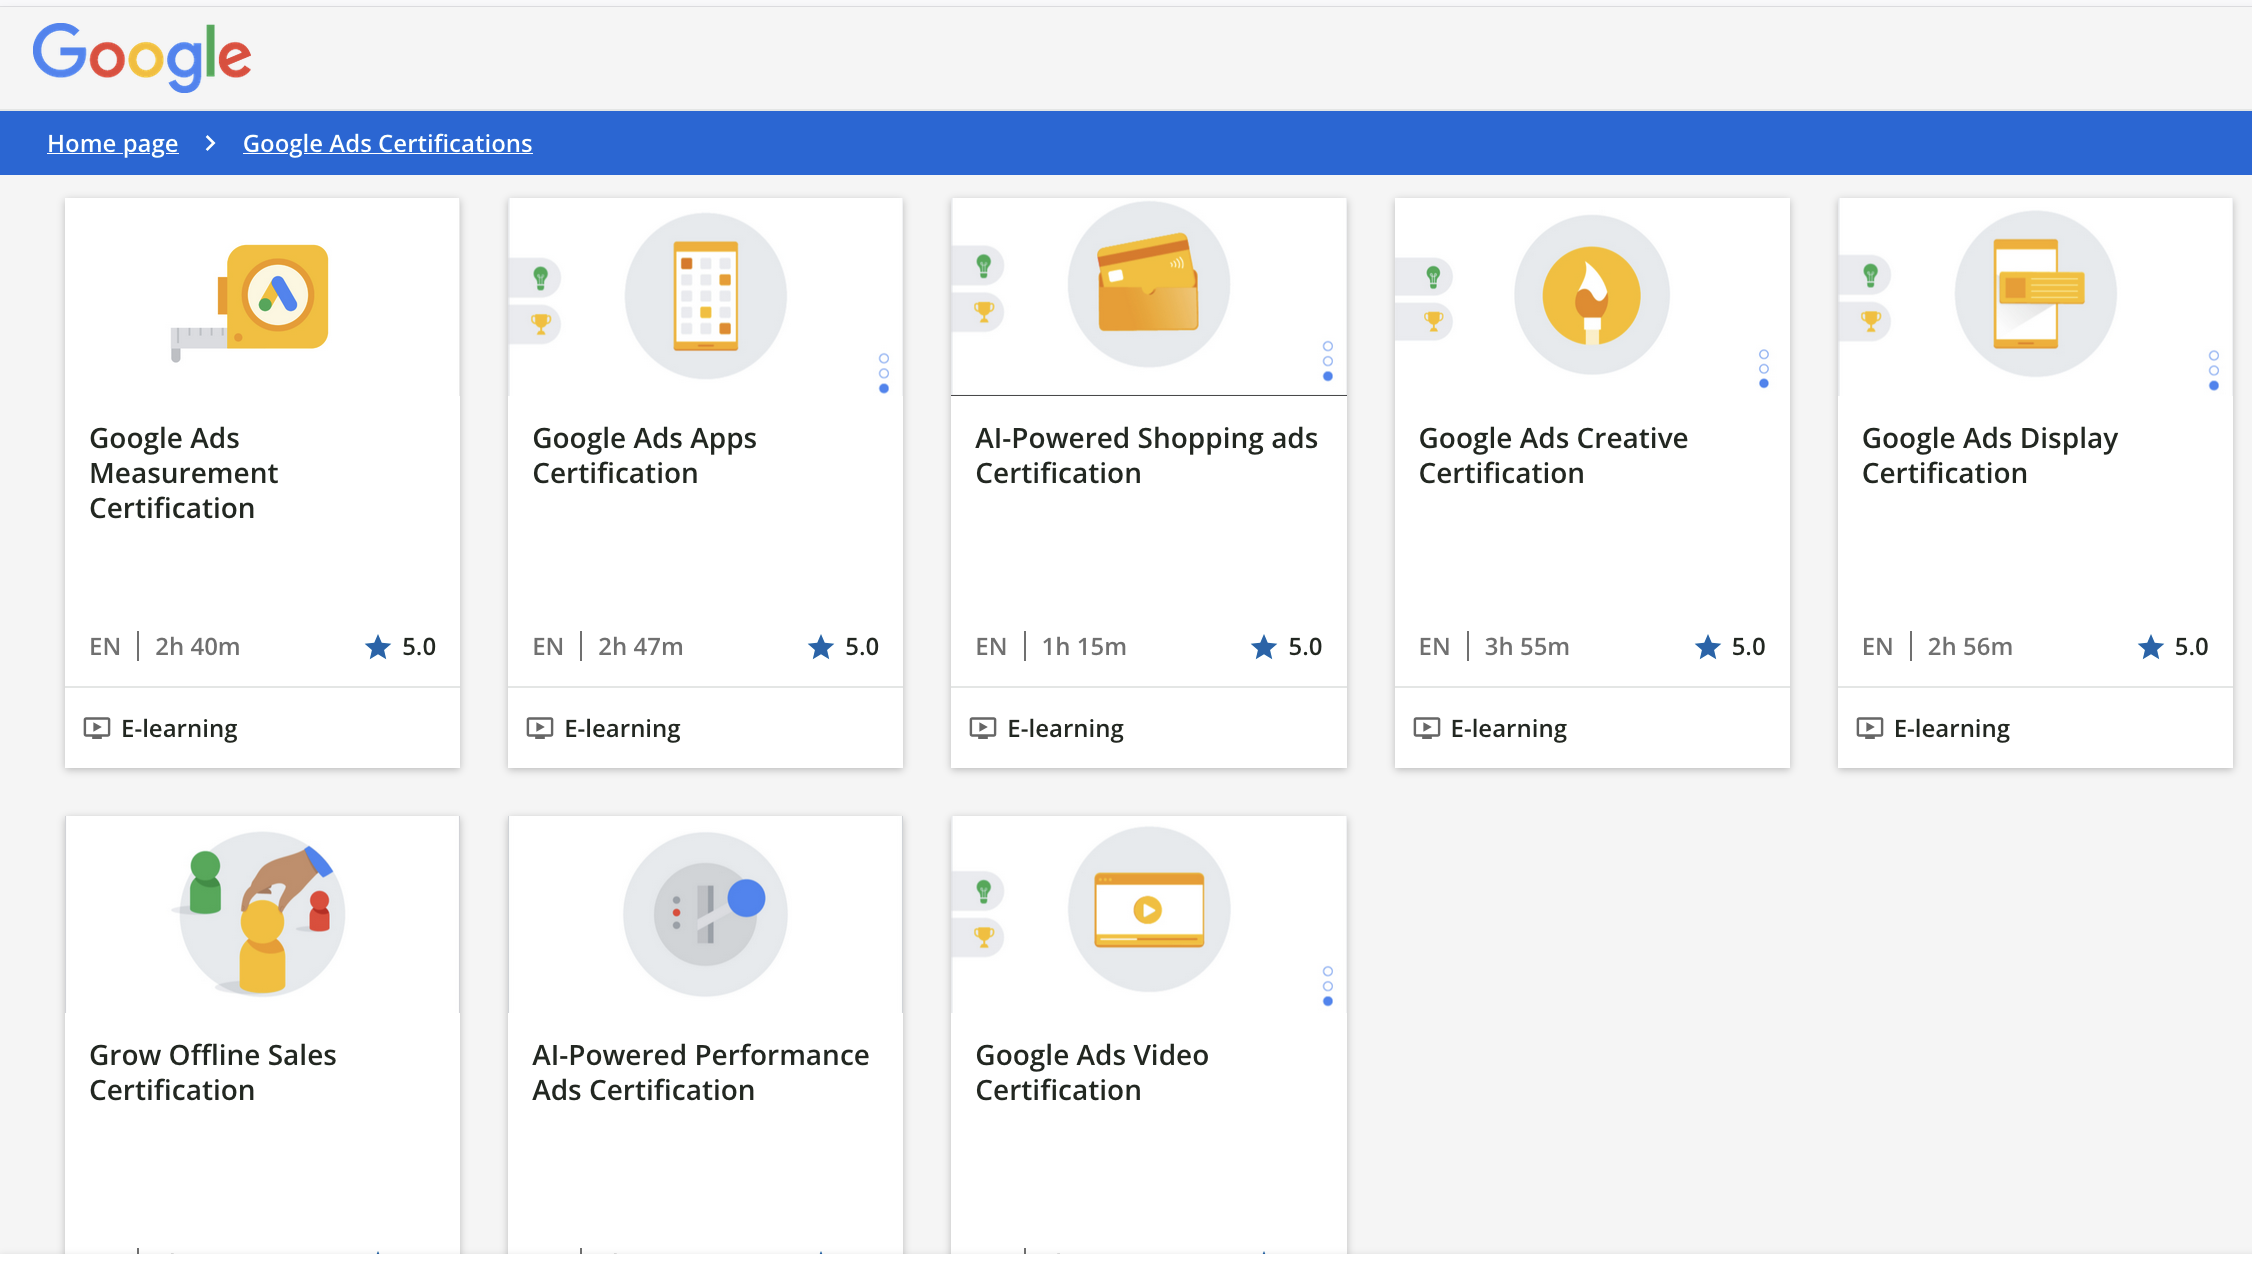Click the Measurement Certification tape measure icon
Viewport: 2252px width, 1288px height.
[252, 299]
